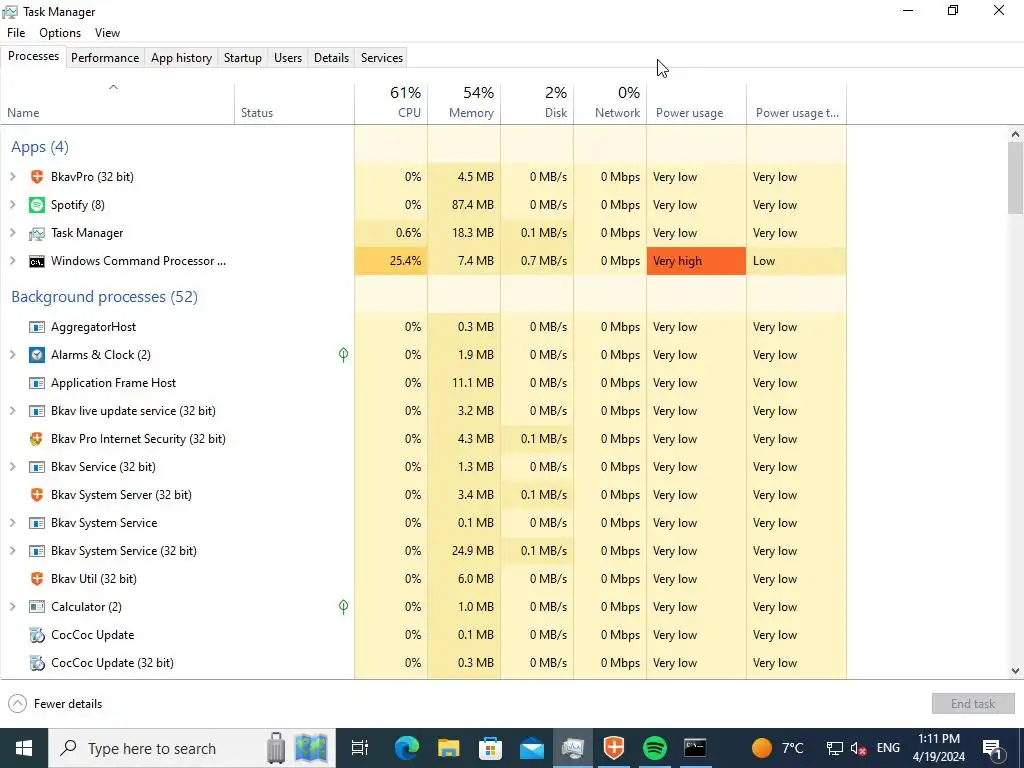1024x768 pixels.
Task: Expand Alarms & Clock (2) group
Action: point(12,355)
